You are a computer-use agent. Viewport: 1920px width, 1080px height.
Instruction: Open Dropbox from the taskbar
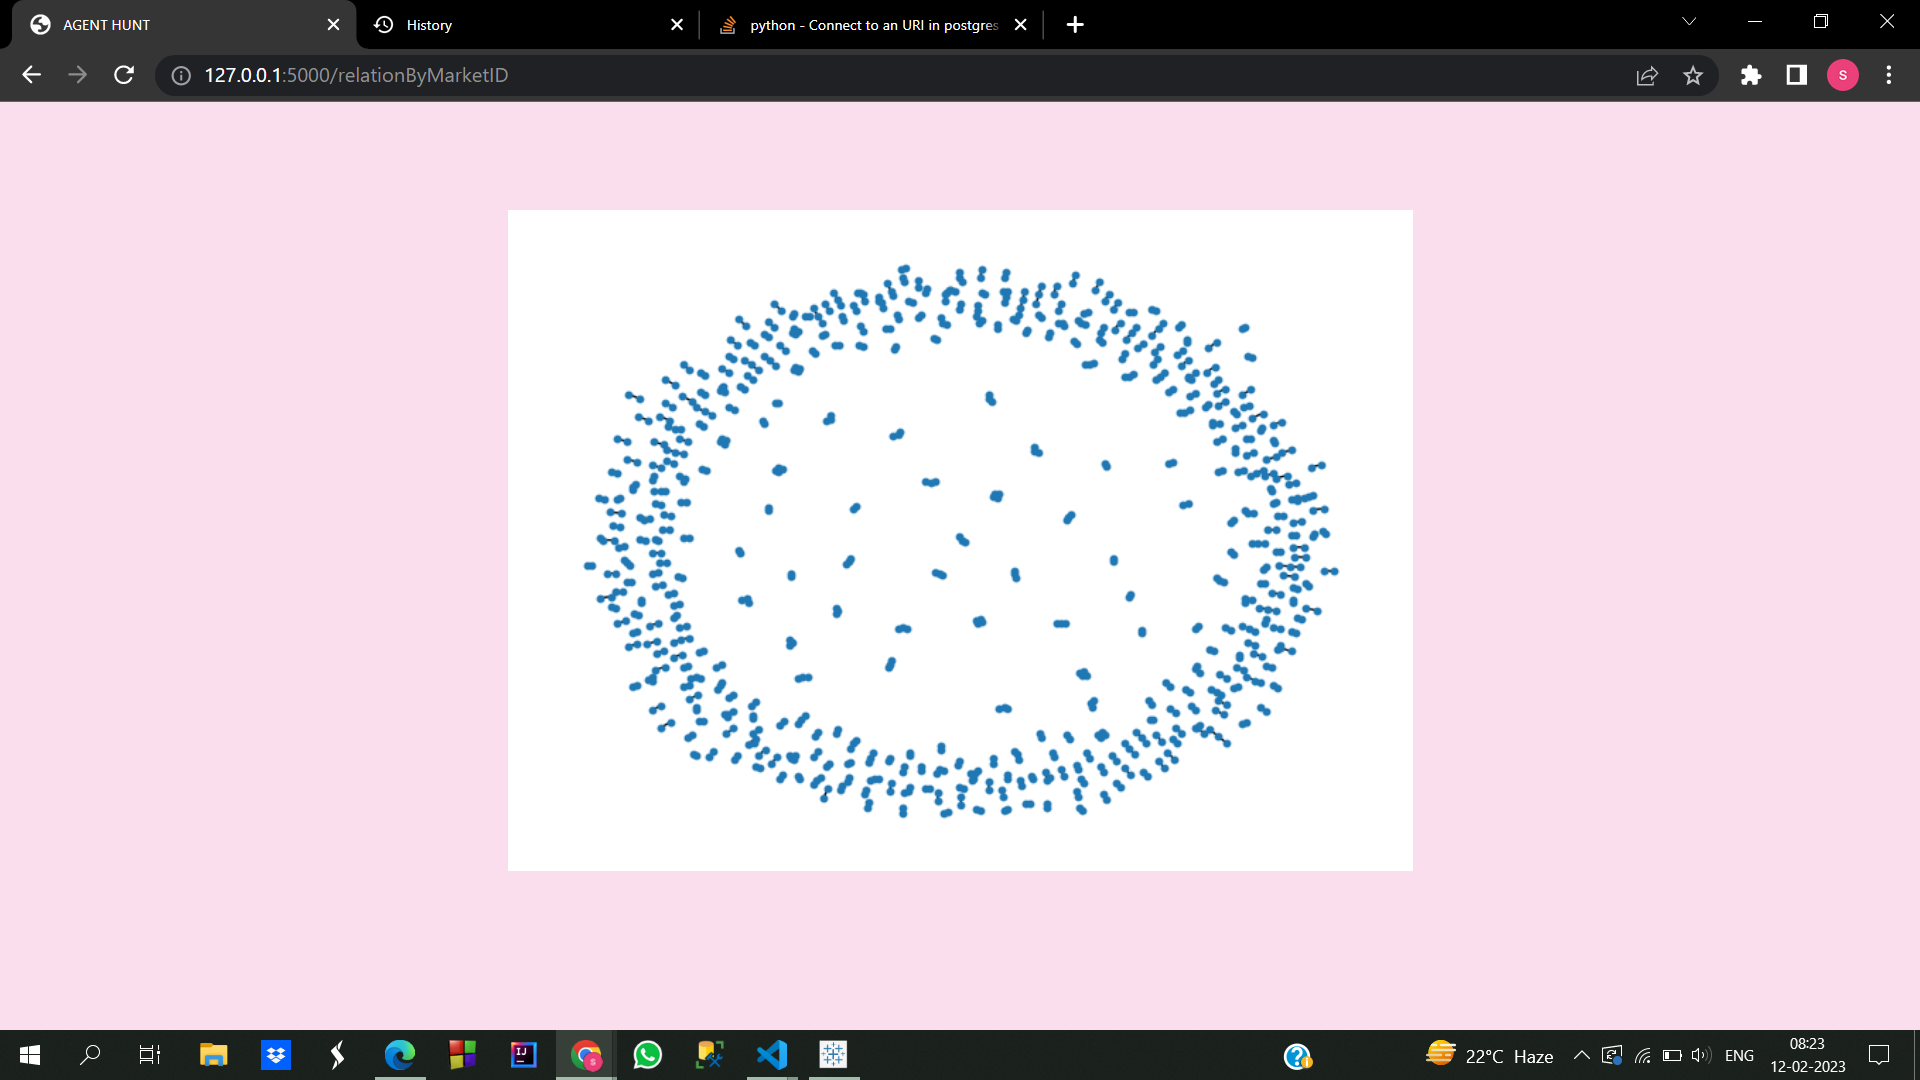pos(275,1055)
